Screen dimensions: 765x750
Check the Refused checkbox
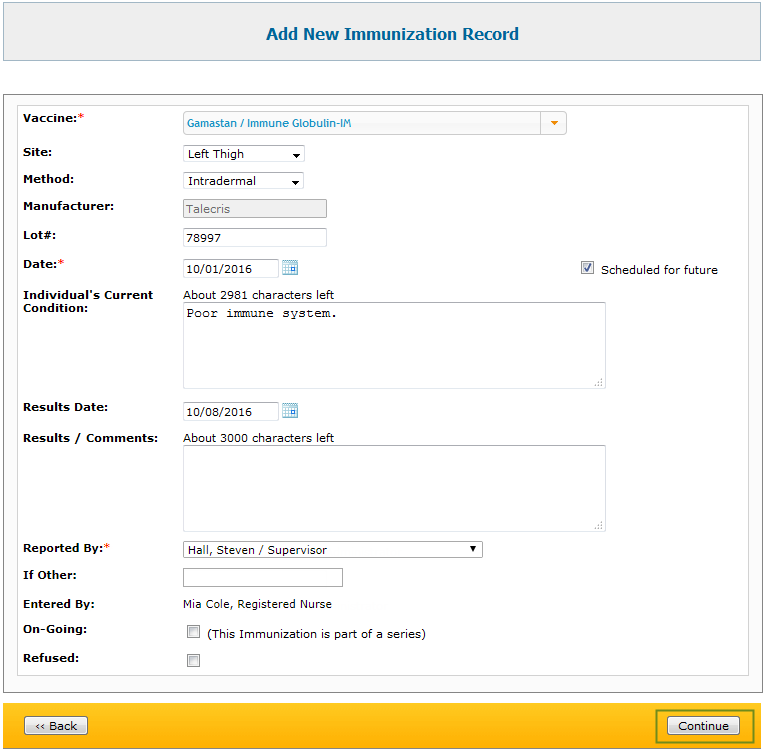(x=193, y=661)
